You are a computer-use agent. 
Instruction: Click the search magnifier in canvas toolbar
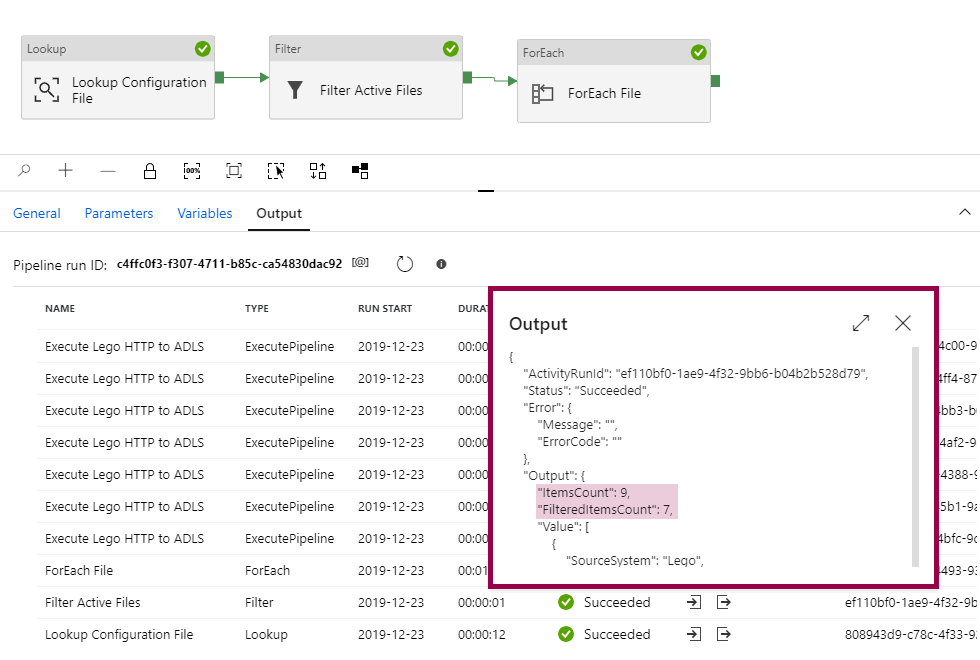click(x=25, y=171)
